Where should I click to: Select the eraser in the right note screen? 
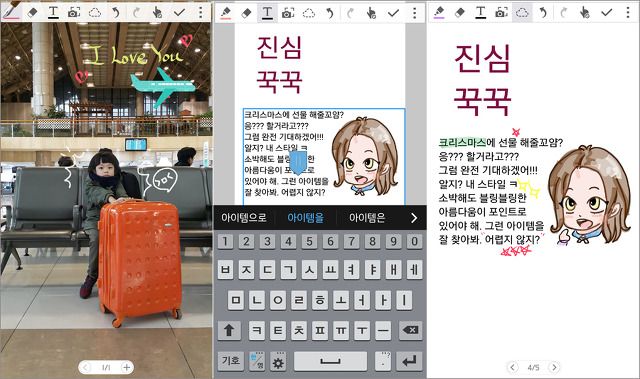click(x=460, y=13)
